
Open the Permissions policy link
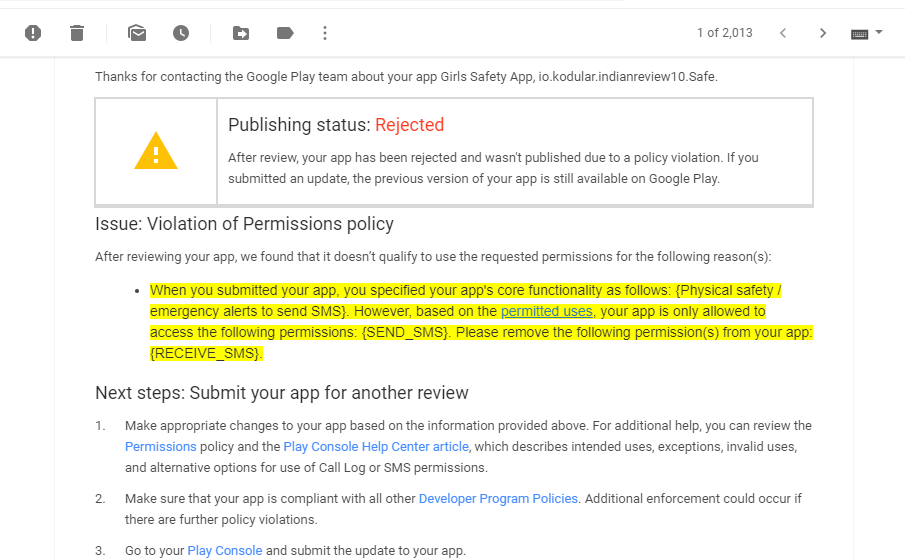(x=160, y=447)
